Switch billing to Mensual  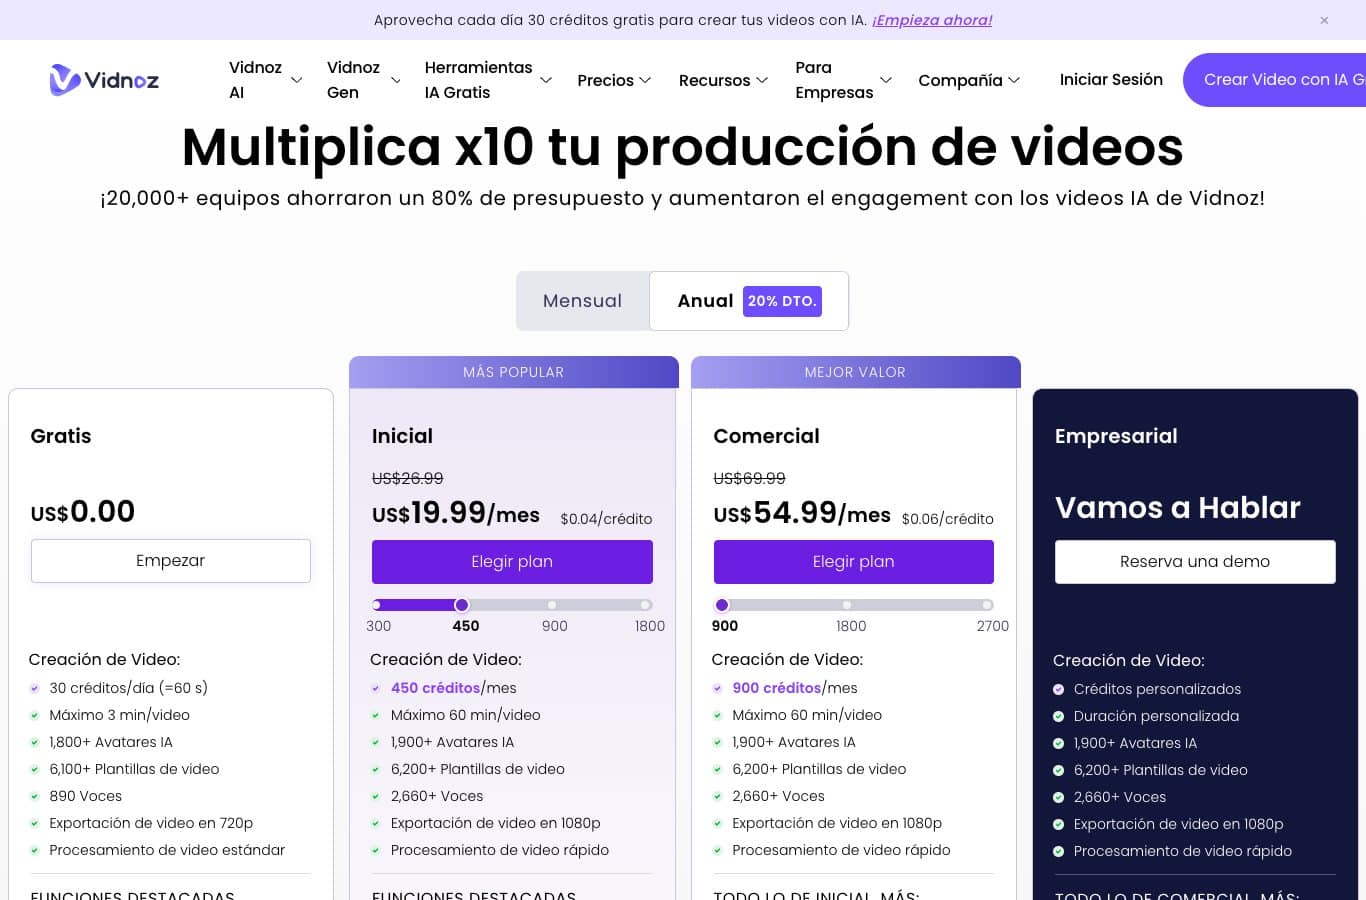coord(582,301)
